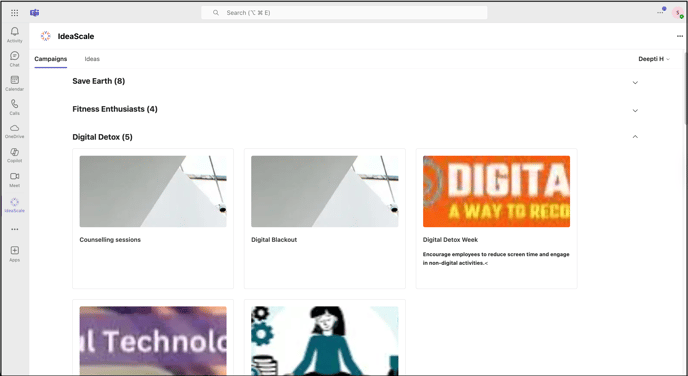This screenshot has width=688, height=376.
Task: Show more apps ellipsis in sidebar
Action: 14,229
